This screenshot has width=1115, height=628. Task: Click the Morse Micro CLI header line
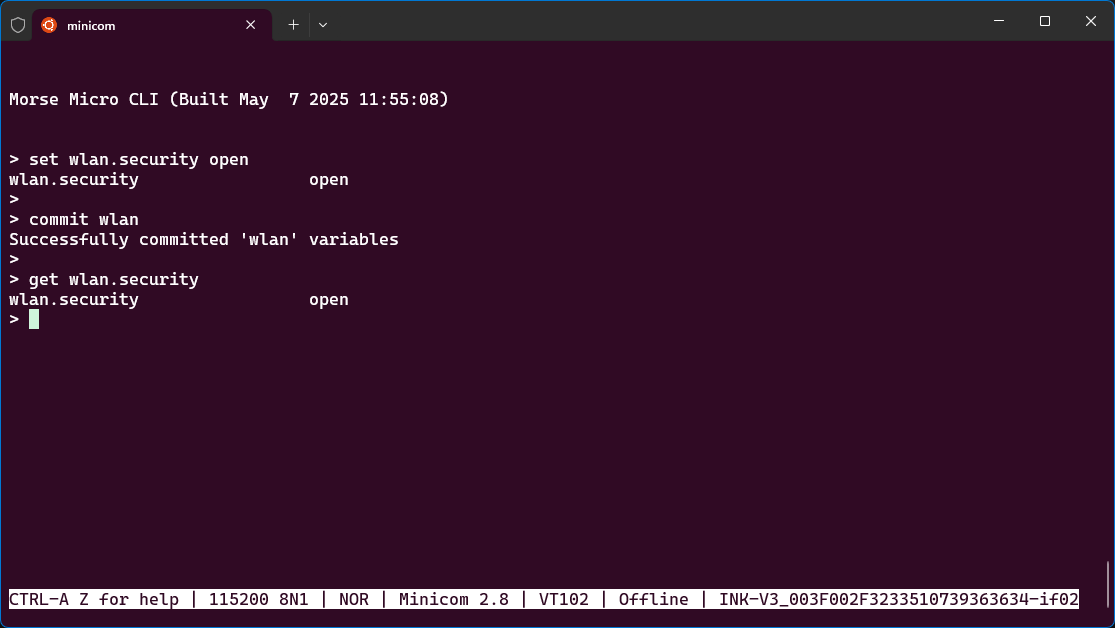[229, 100]
